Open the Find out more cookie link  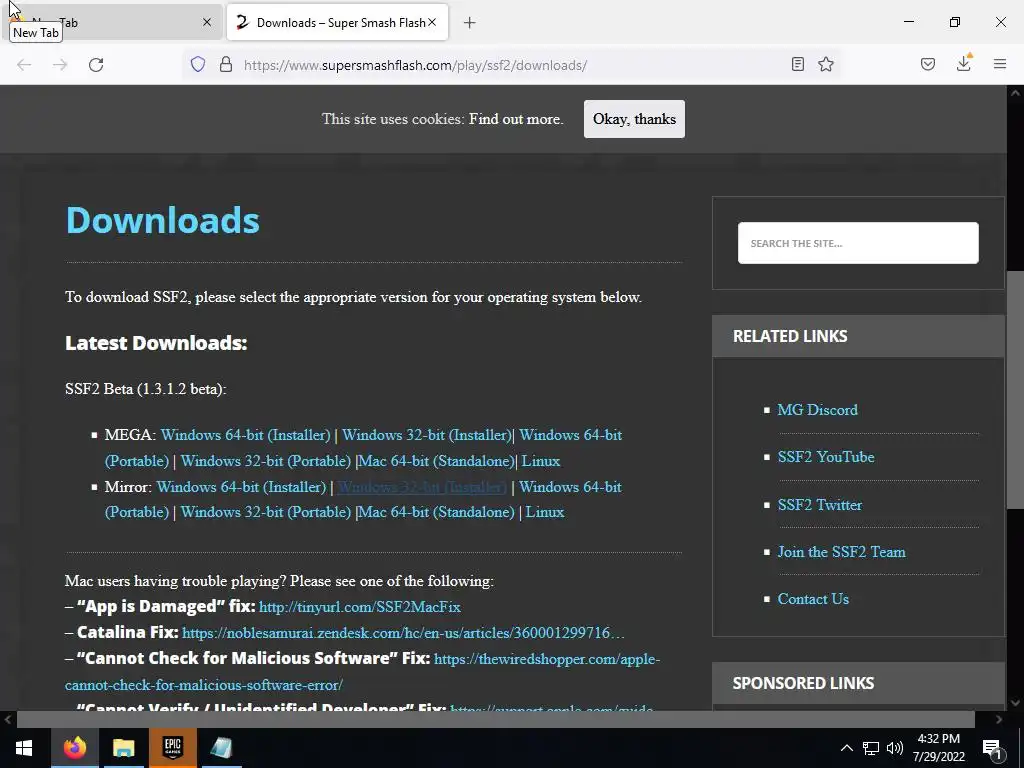pos(516,119)
